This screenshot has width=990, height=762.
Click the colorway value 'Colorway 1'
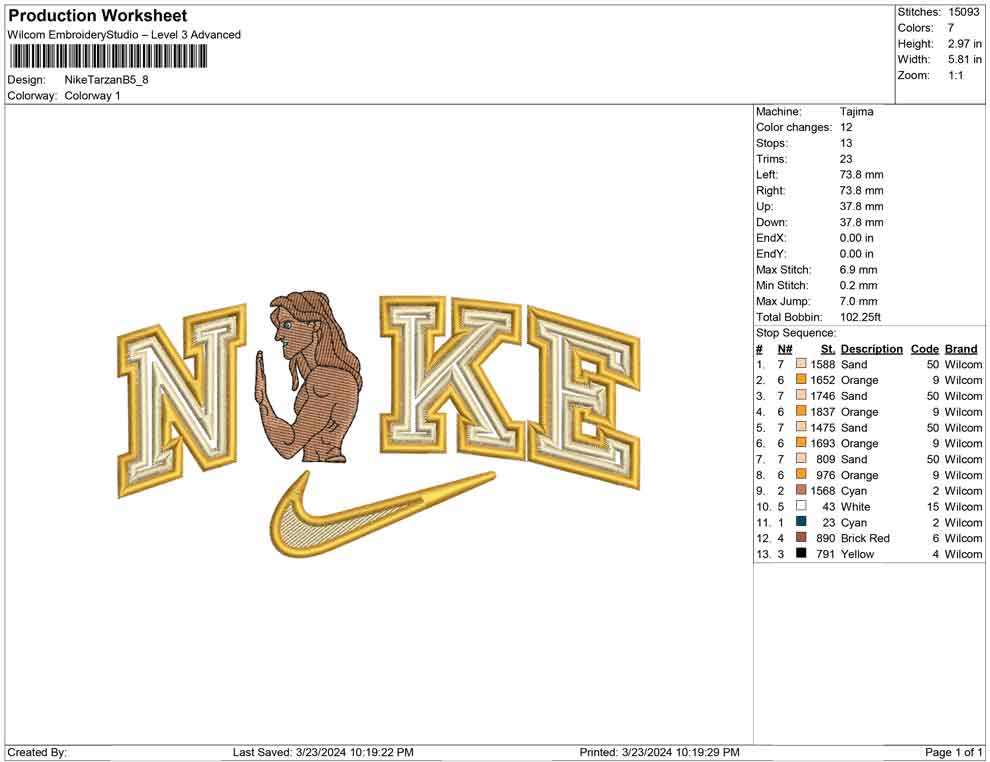pyautogui.click(x=92, y=95)
